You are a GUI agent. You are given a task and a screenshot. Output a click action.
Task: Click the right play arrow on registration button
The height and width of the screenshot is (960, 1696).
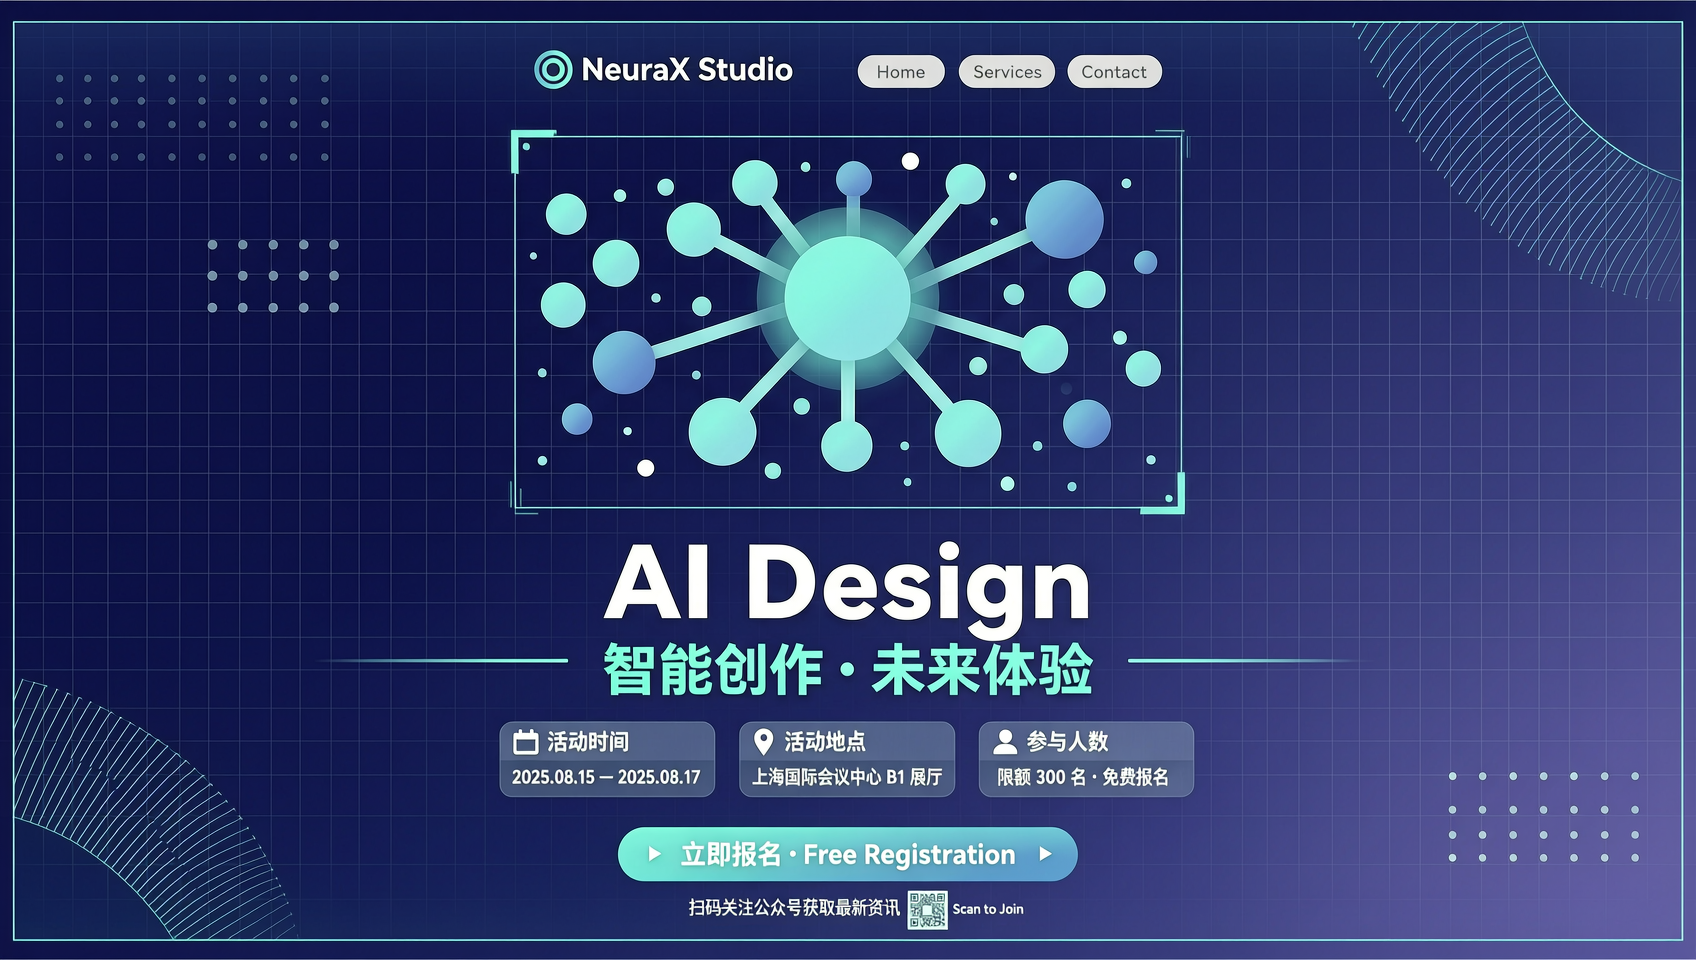pyautogui.click(x=1045, y=854)
